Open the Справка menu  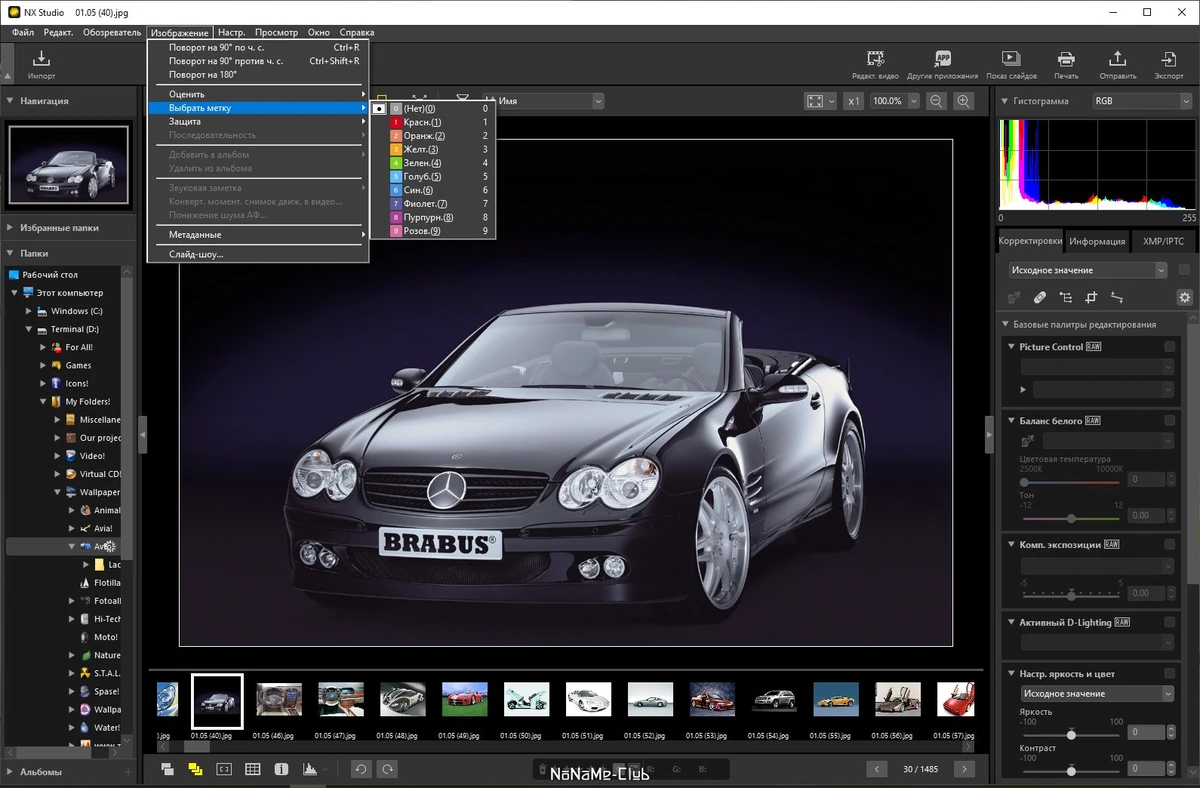[x=357, y=33]
